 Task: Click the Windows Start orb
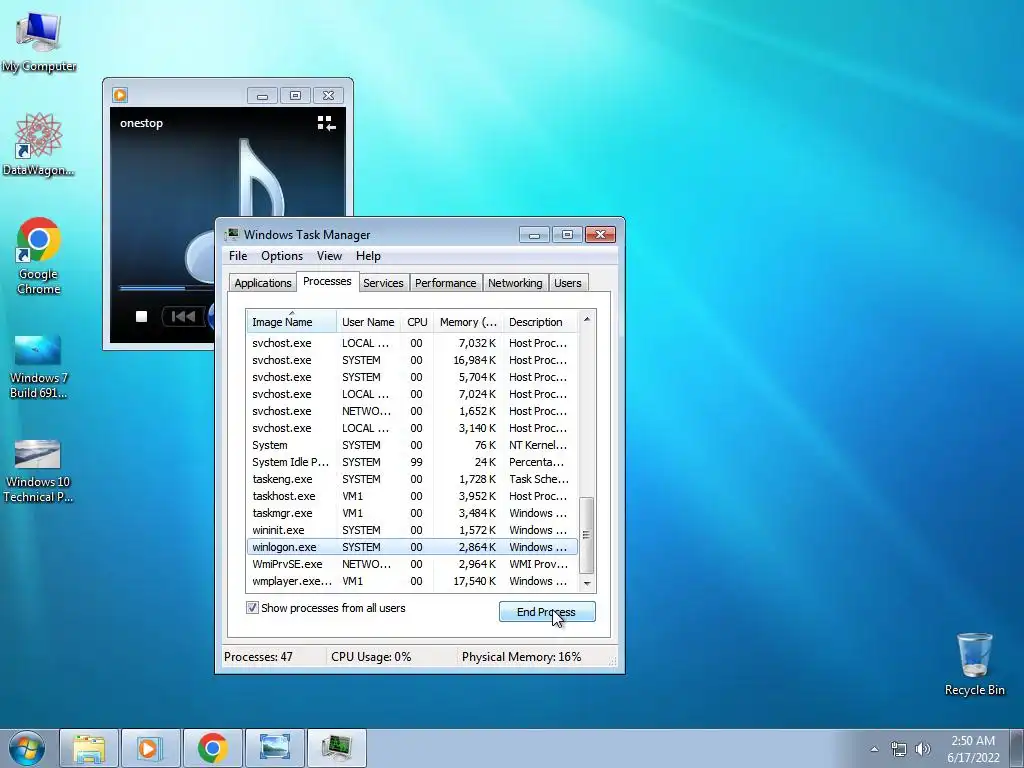[x=26, y=748]
